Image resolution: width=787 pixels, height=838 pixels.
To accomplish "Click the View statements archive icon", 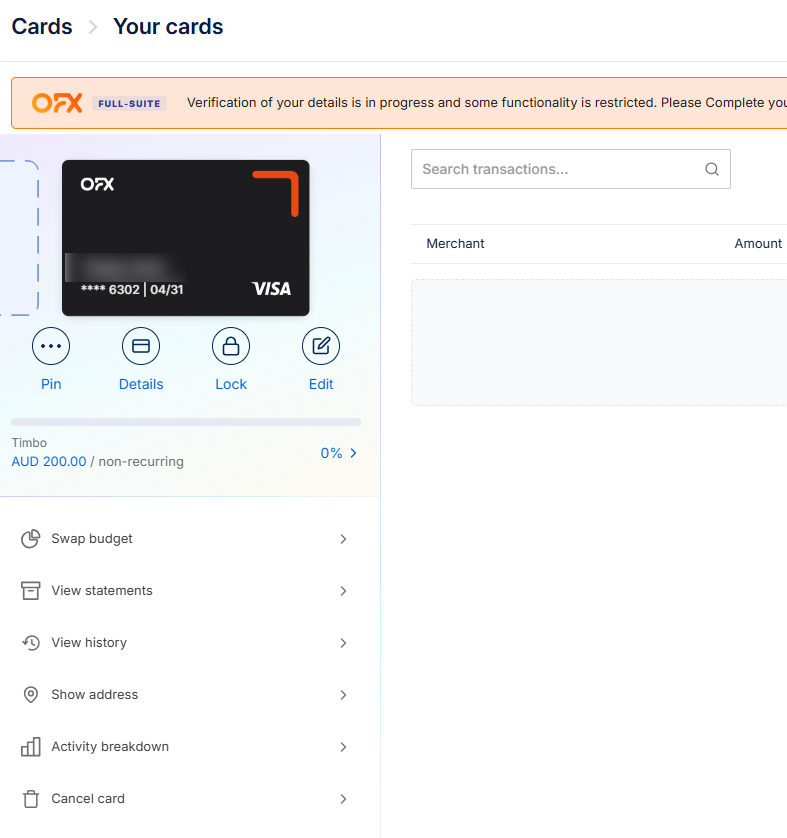I will point(30,591).
